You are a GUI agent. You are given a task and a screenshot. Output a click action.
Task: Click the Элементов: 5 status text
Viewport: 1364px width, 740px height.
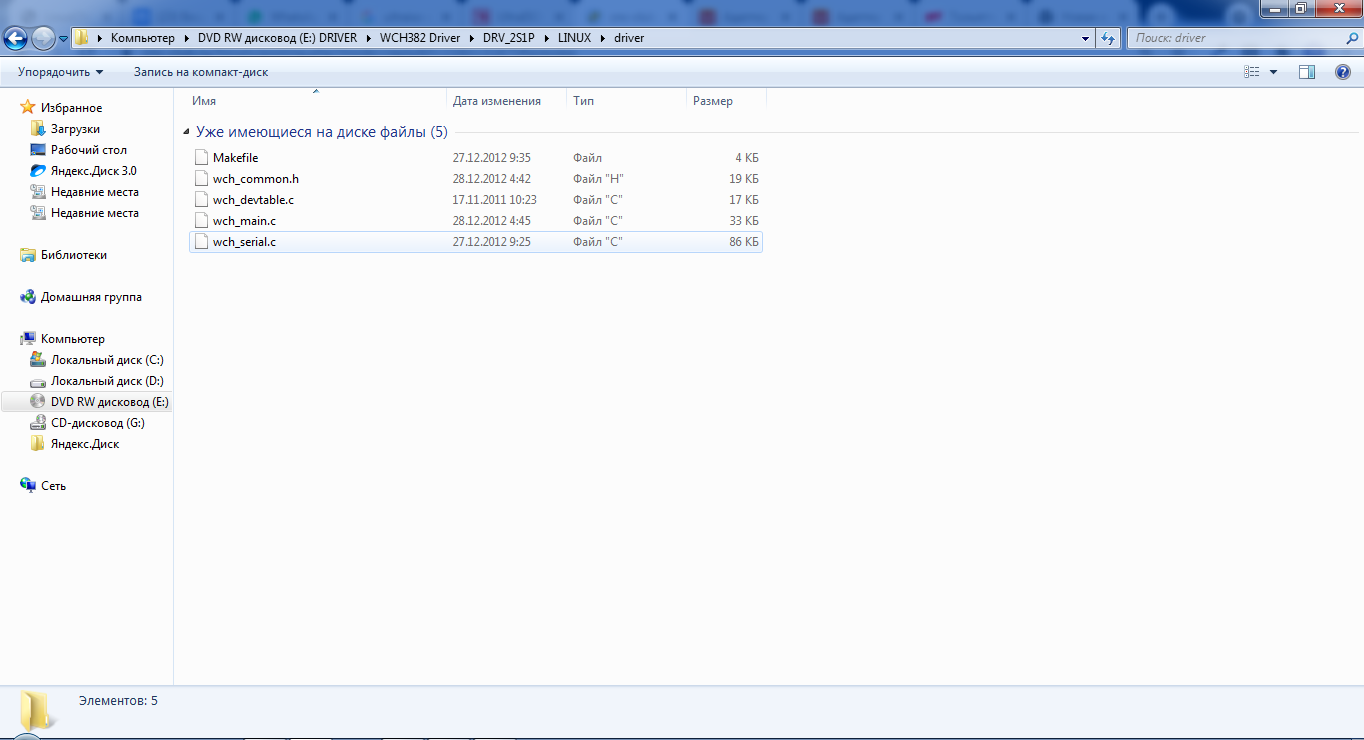pos(118,701)
